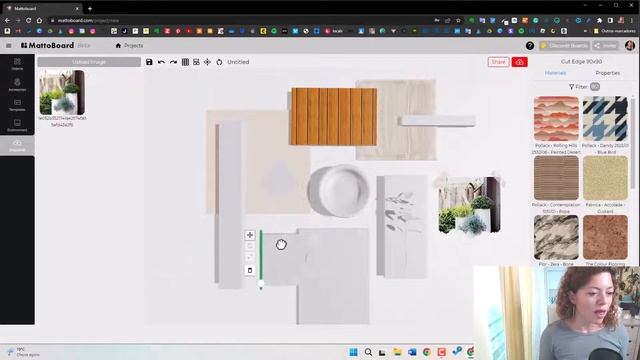The width and height of the screenshot is (640, 360).
Task: Delete the selected object with trash icon
Action: coord(250,270)
